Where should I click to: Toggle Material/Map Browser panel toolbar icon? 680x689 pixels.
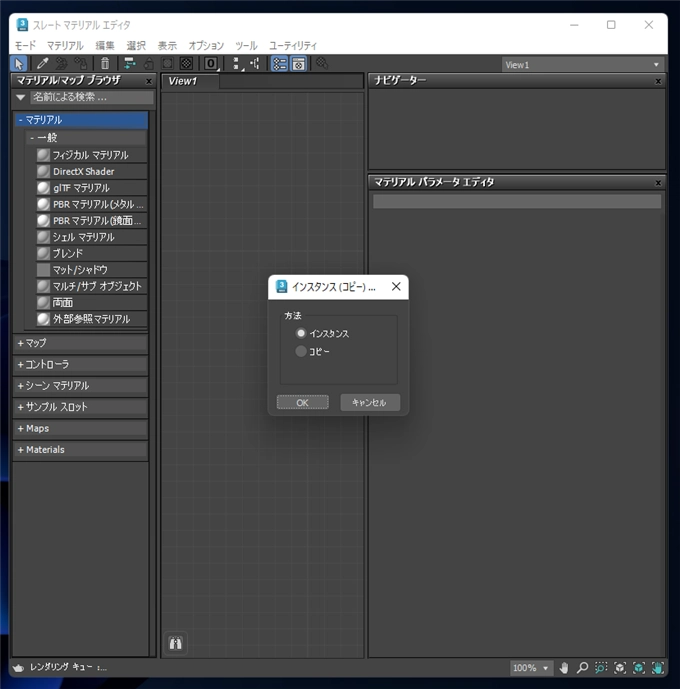pos(279,64)
